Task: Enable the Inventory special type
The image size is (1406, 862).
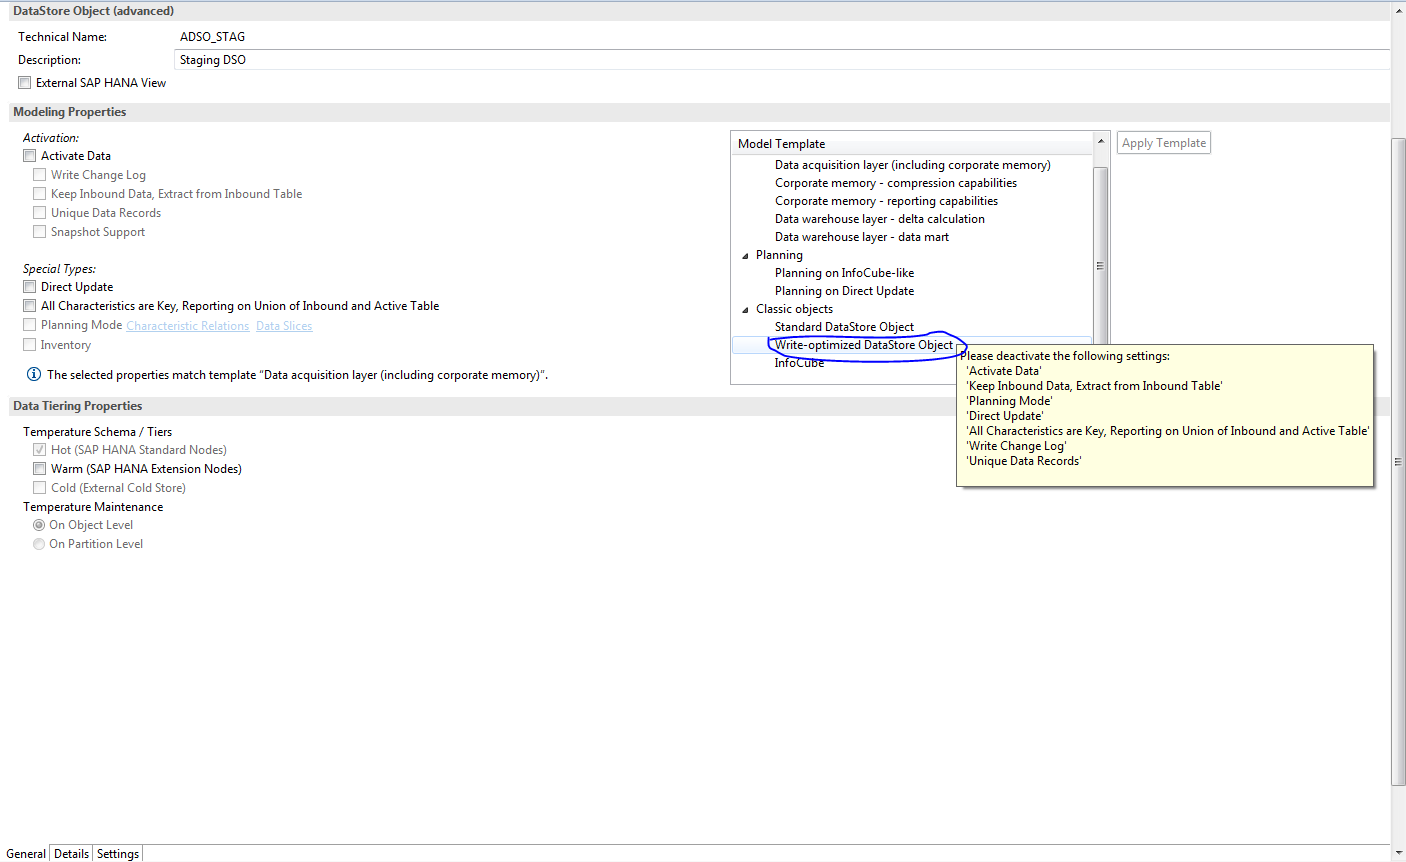Action: 29,344
